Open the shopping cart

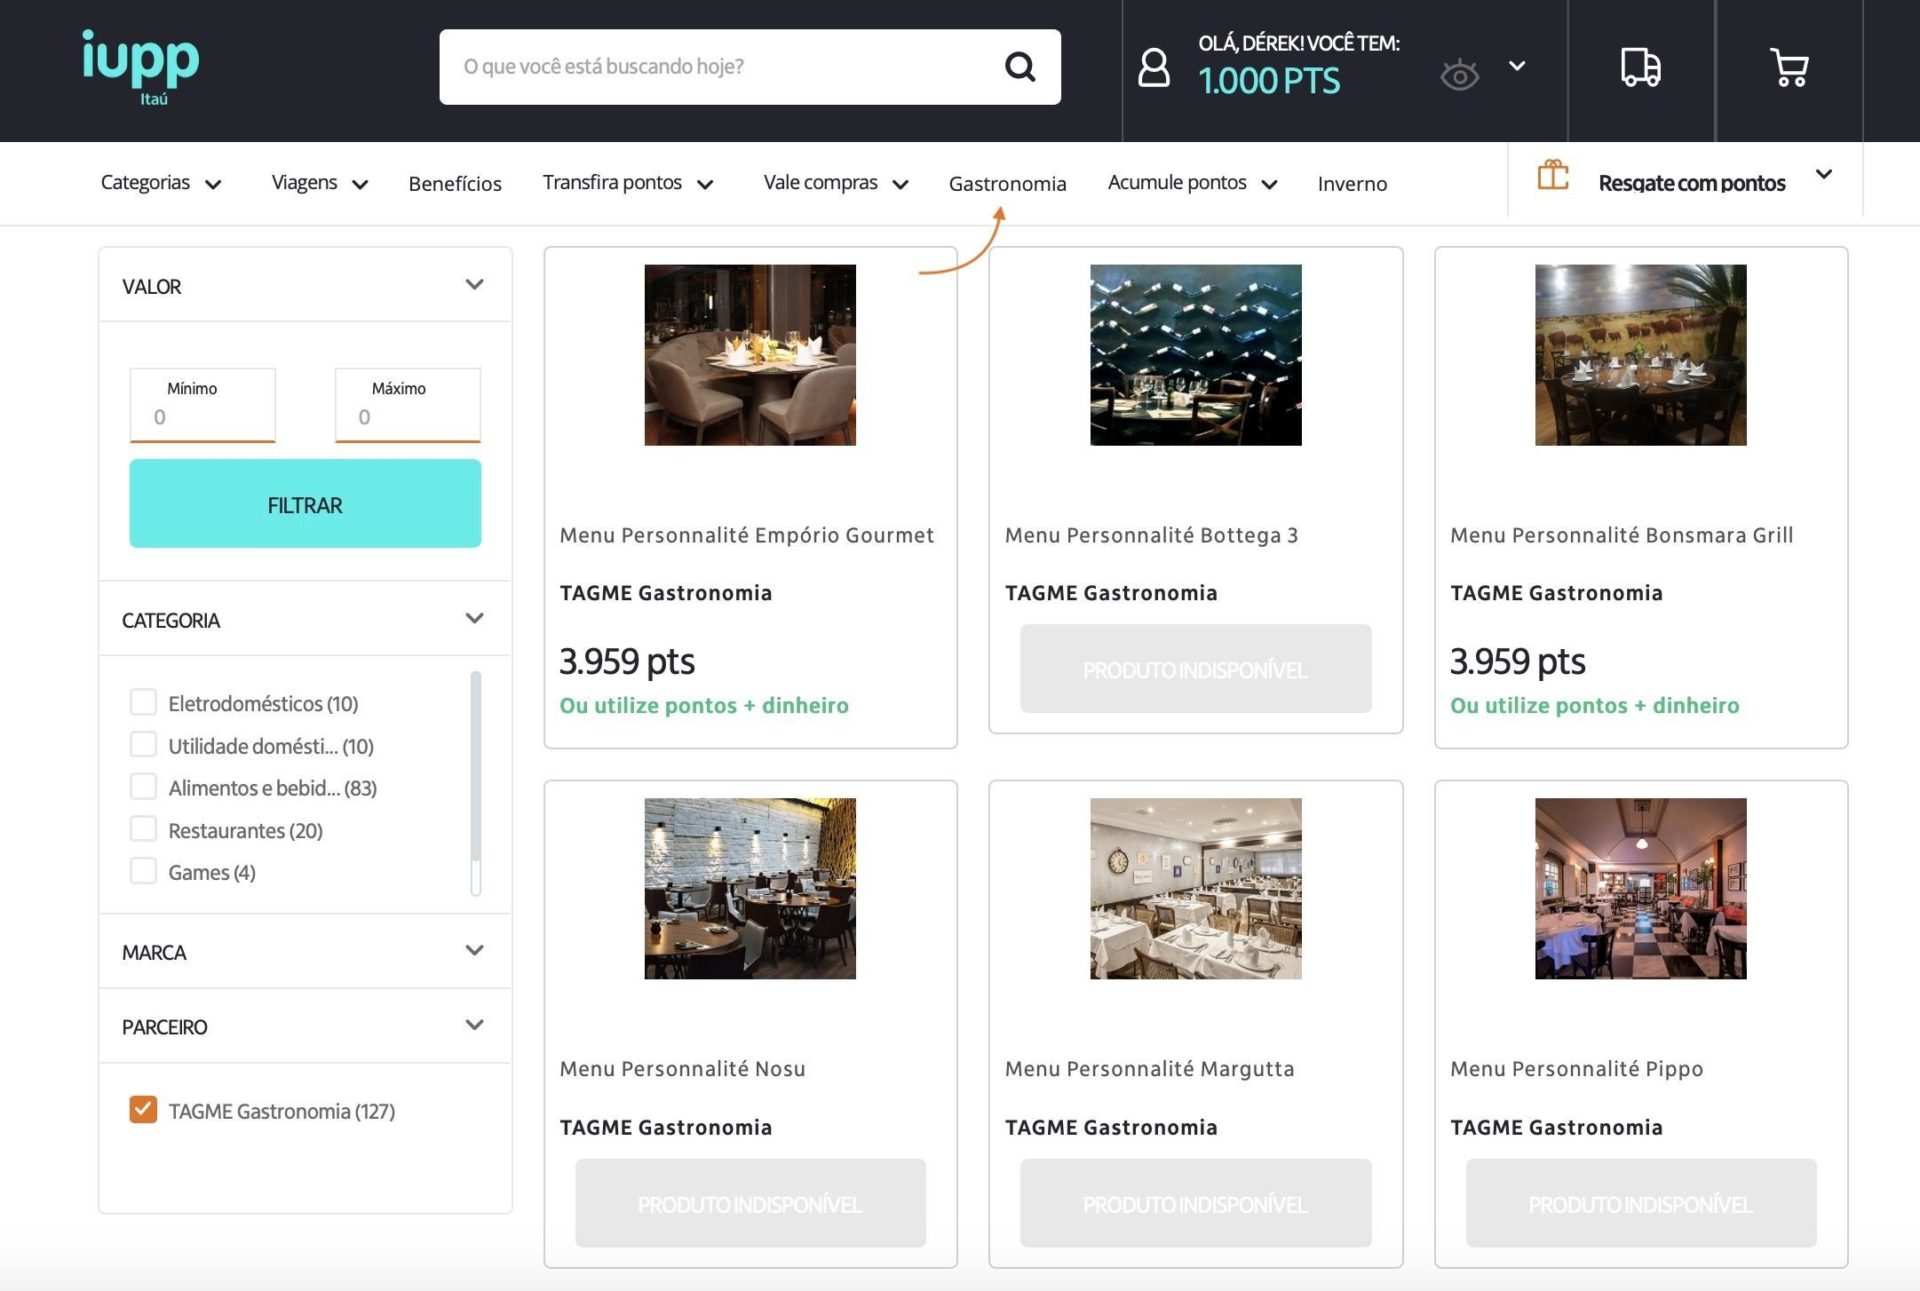(x=1788, y=67)
